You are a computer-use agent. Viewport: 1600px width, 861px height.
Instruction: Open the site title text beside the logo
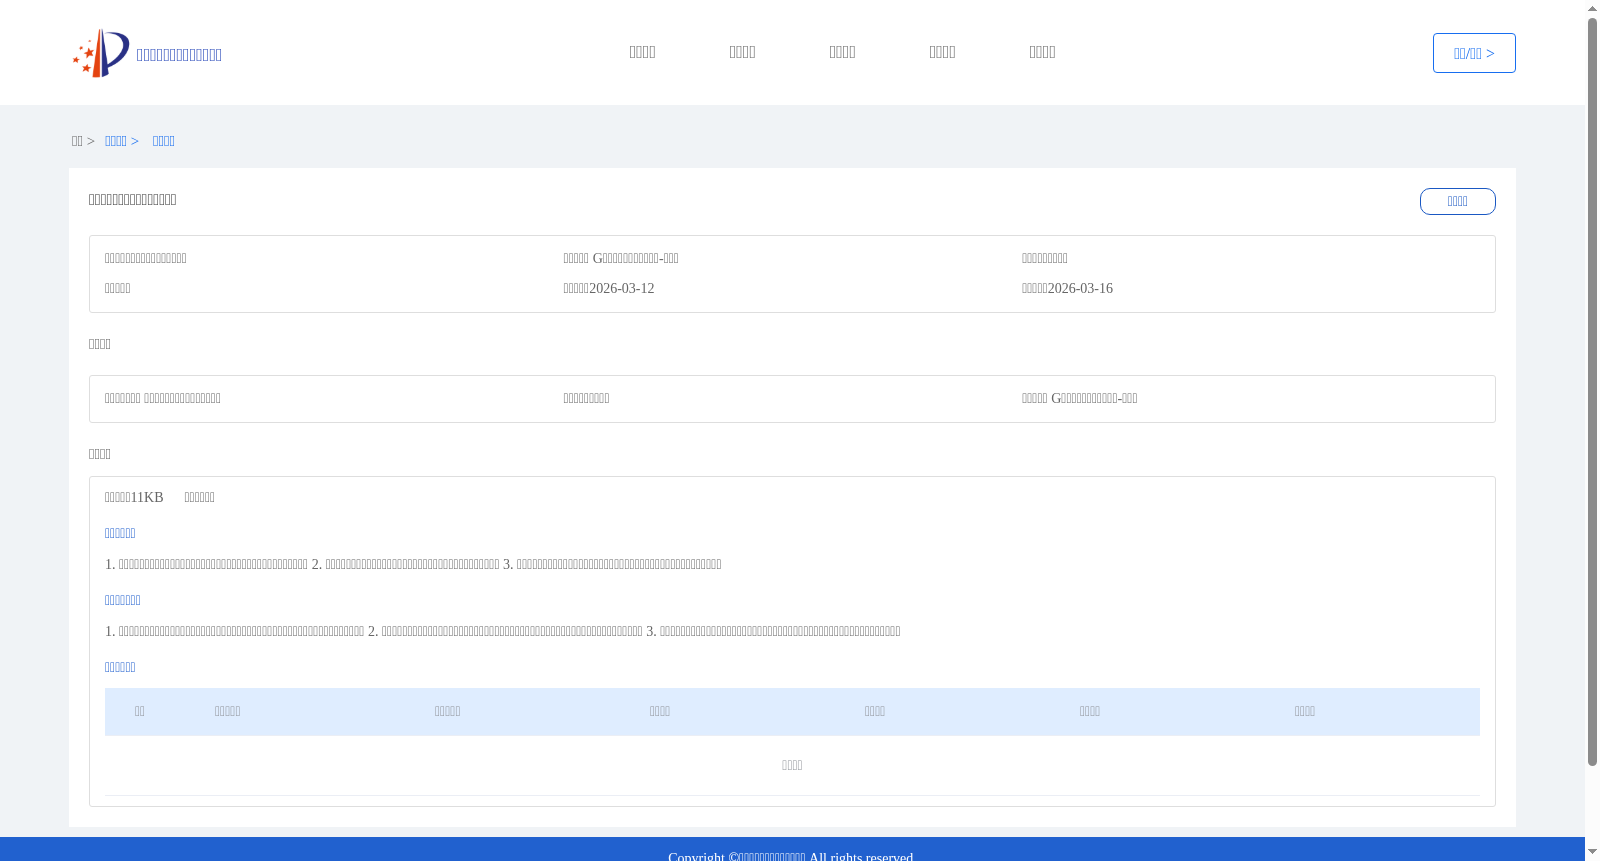tap(179, 55)
